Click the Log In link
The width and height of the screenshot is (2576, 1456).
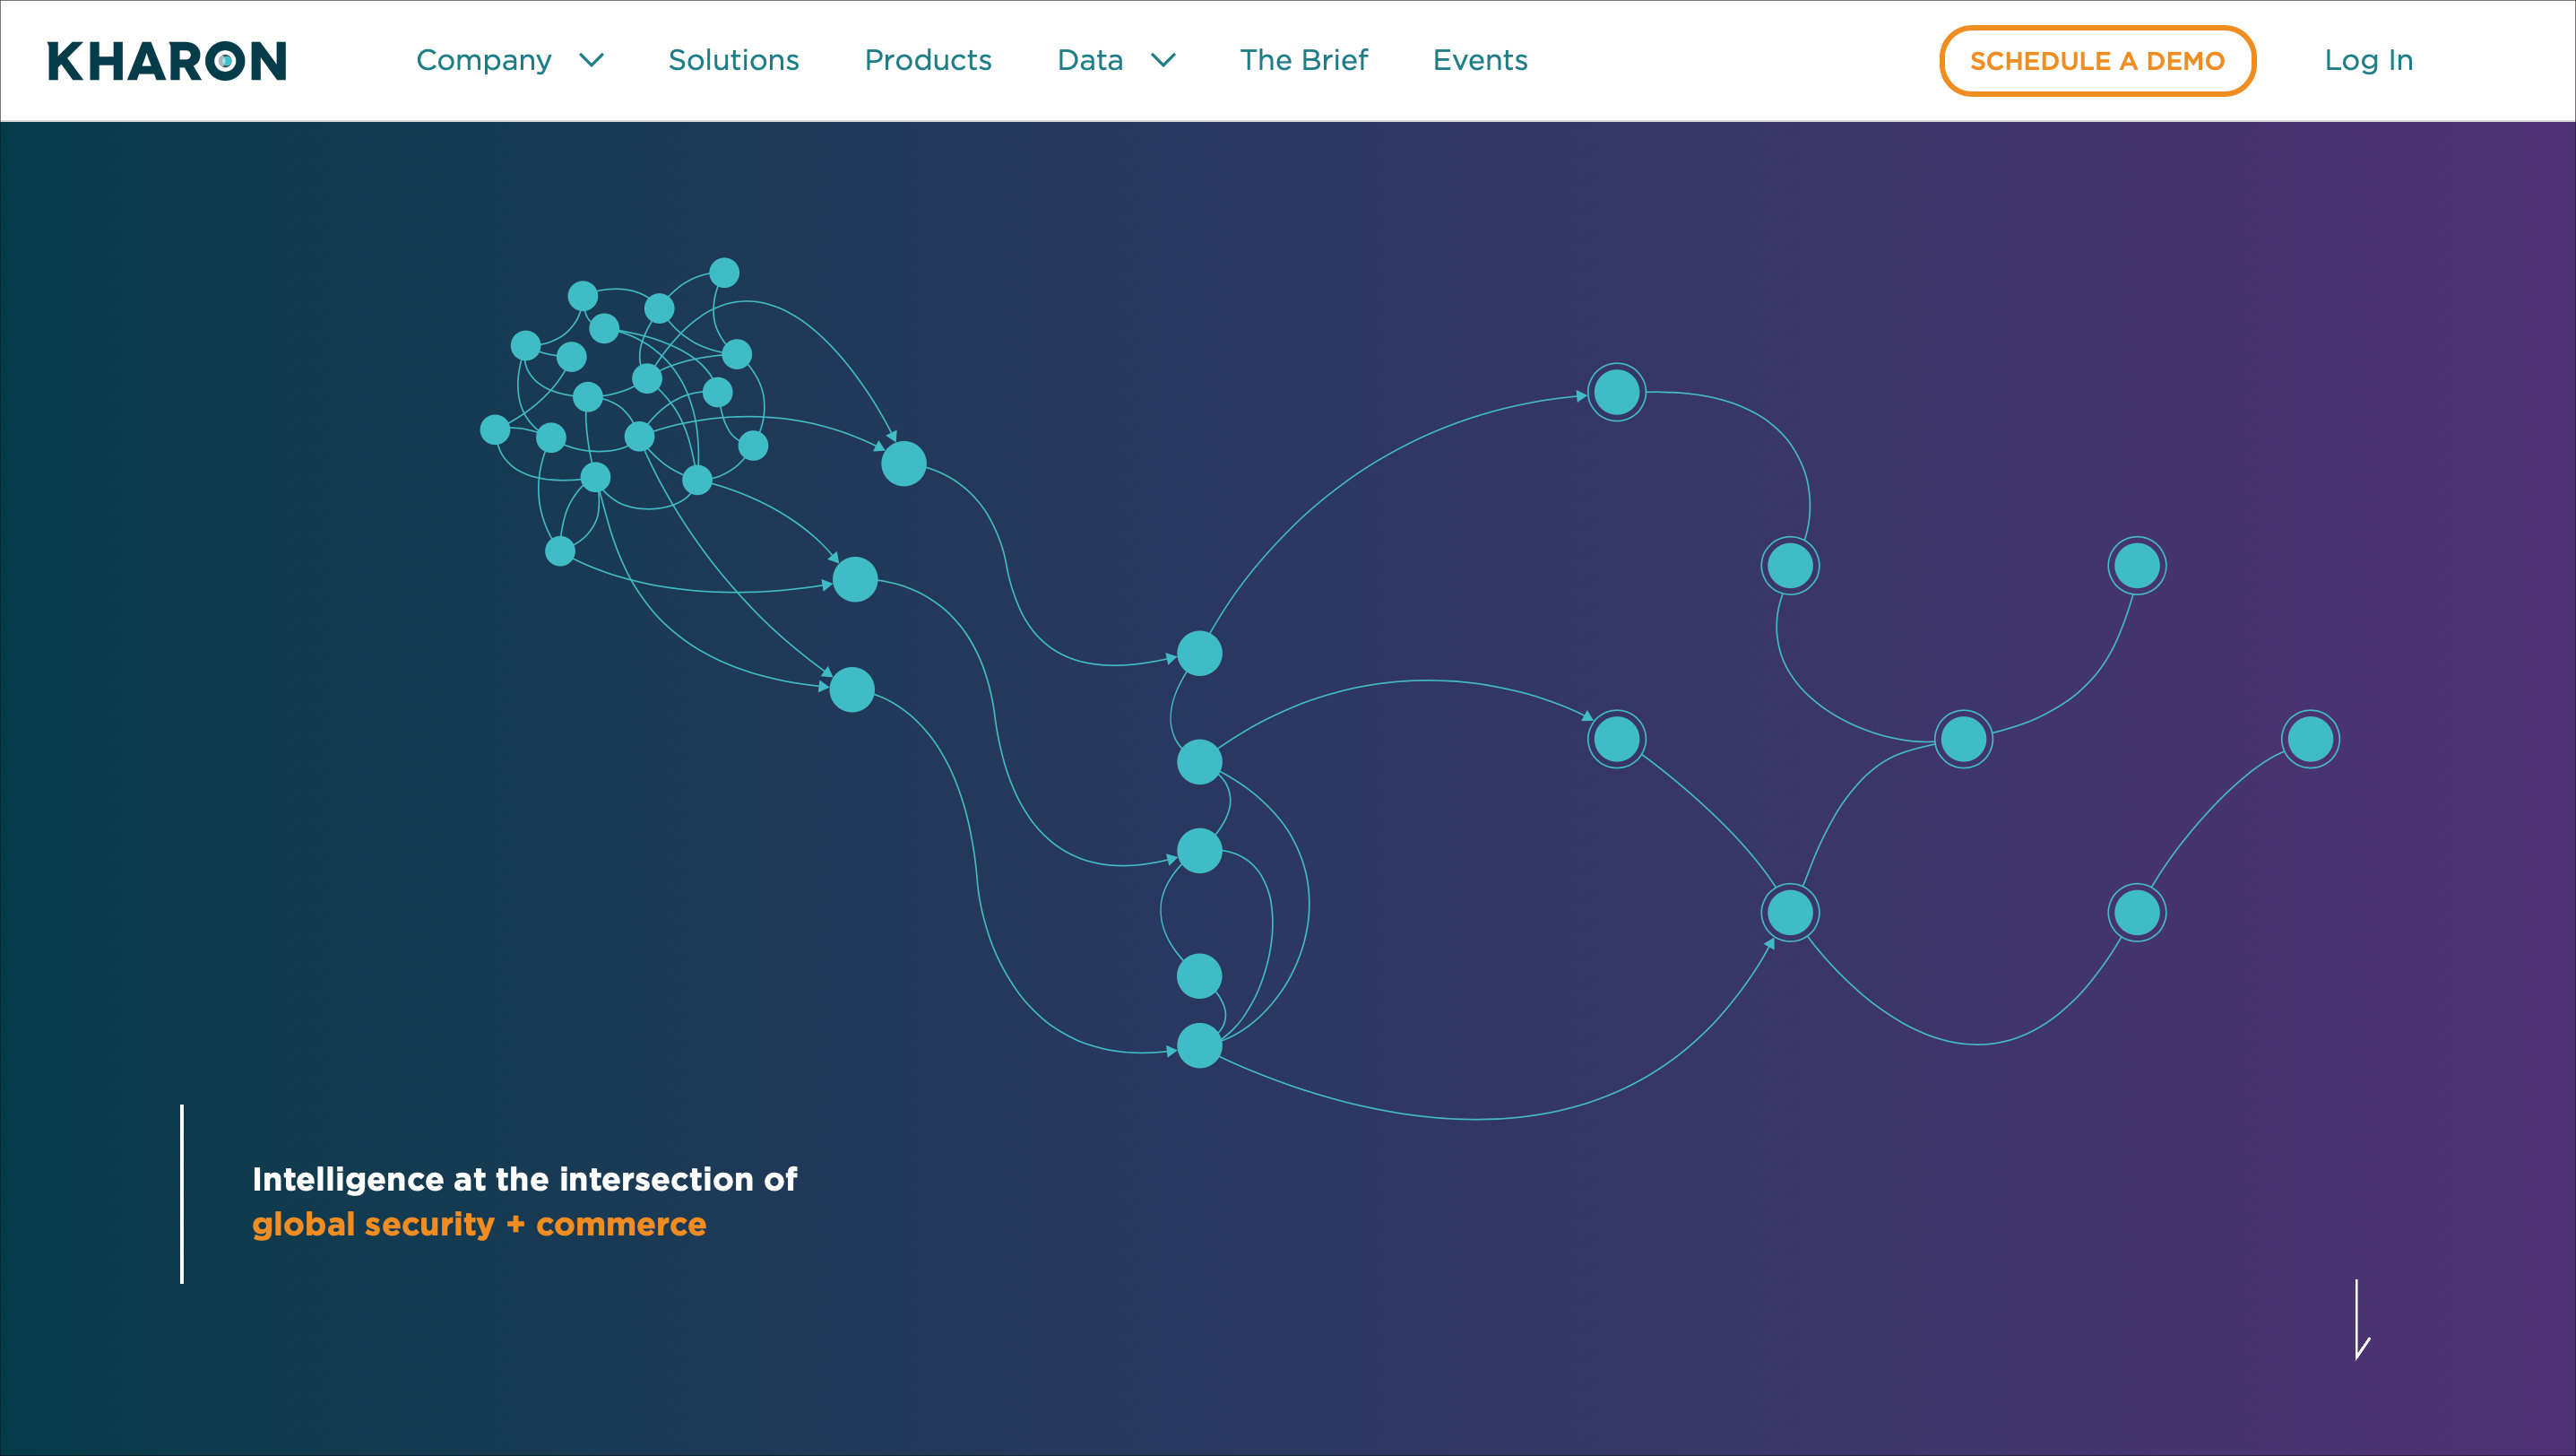2368,61
